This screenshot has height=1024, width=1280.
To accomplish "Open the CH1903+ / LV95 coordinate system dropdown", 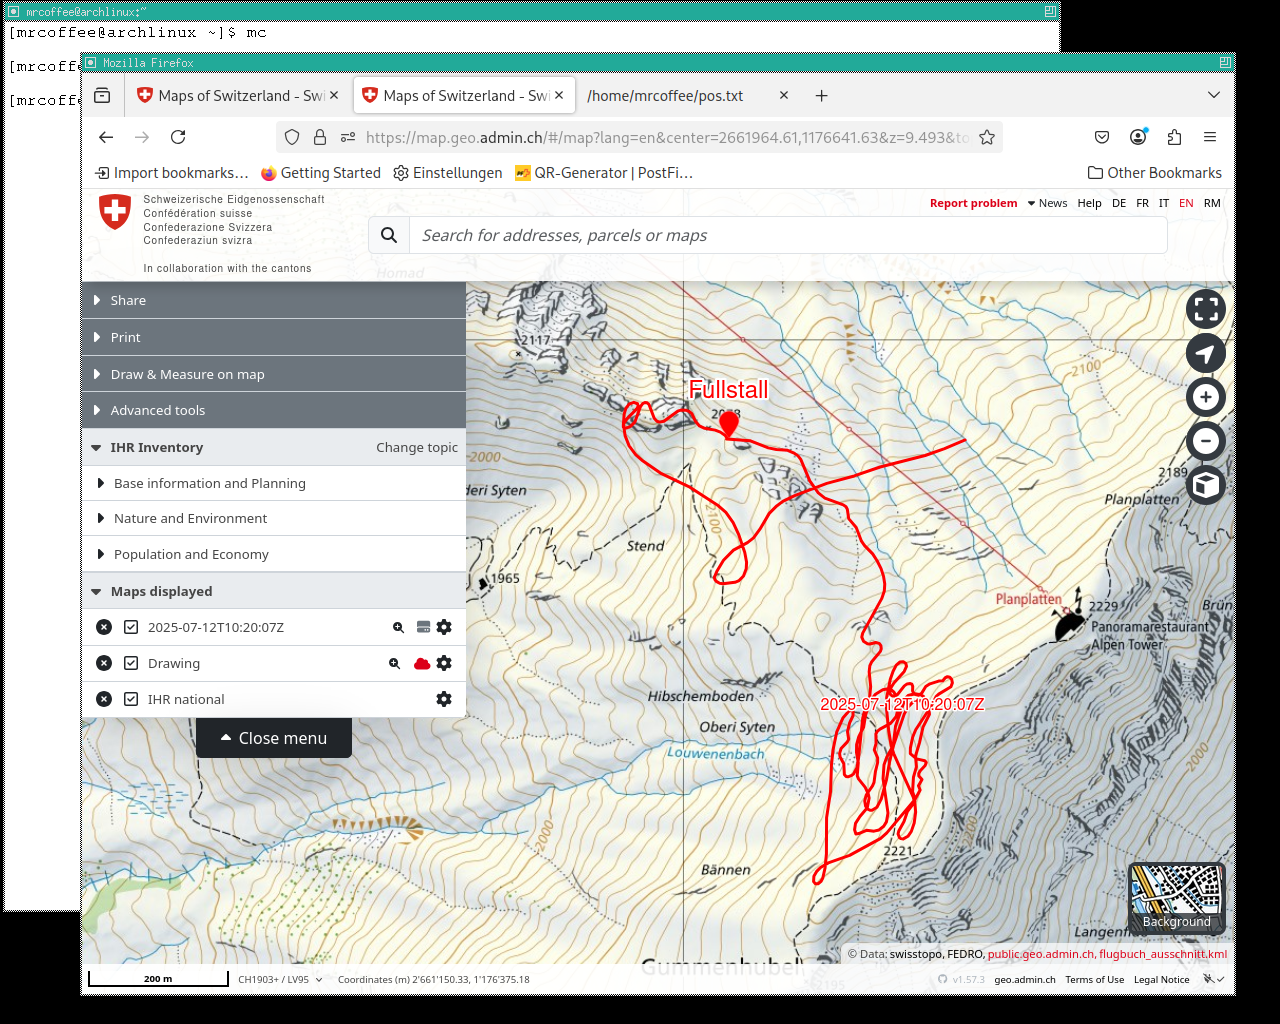I will (x=280, y=979).
